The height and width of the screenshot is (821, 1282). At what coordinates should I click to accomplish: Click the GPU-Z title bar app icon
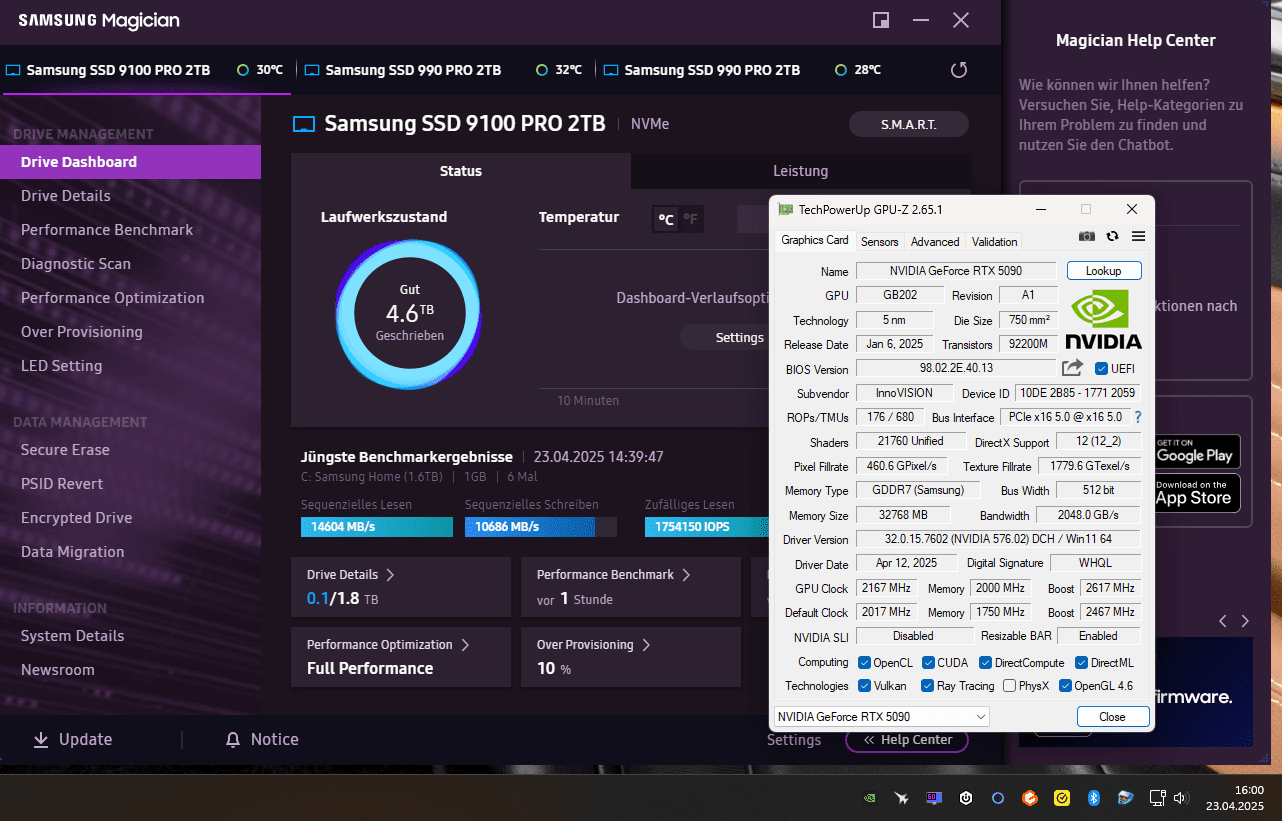pos(786,209)
